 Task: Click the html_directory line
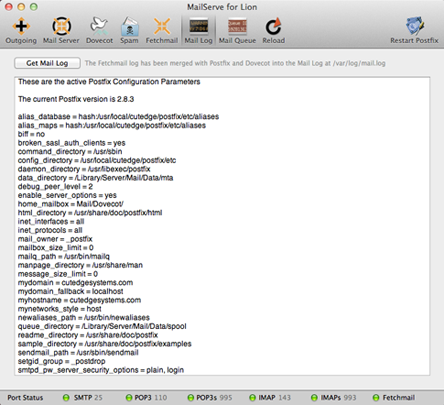[90, 213]
